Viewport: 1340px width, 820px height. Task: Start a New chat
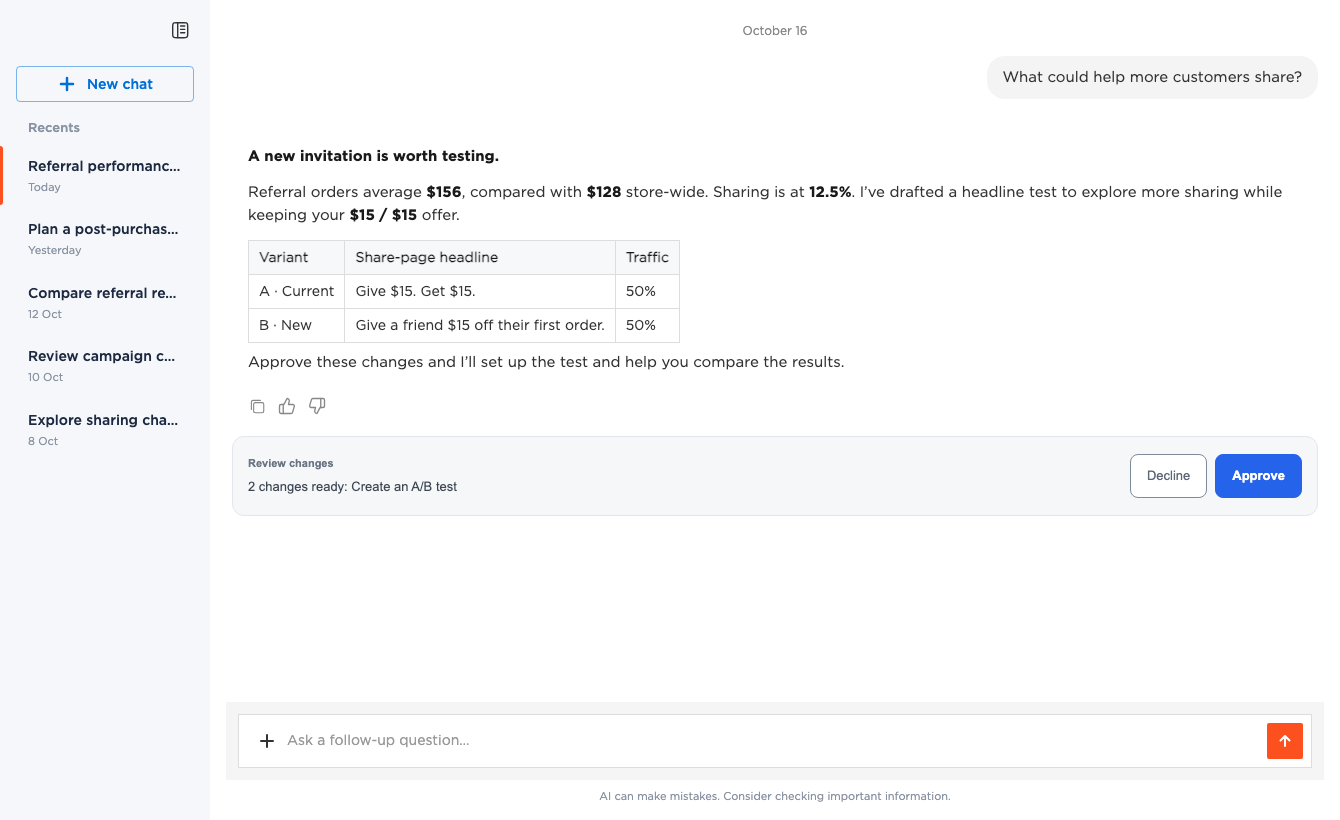[105, 84]
